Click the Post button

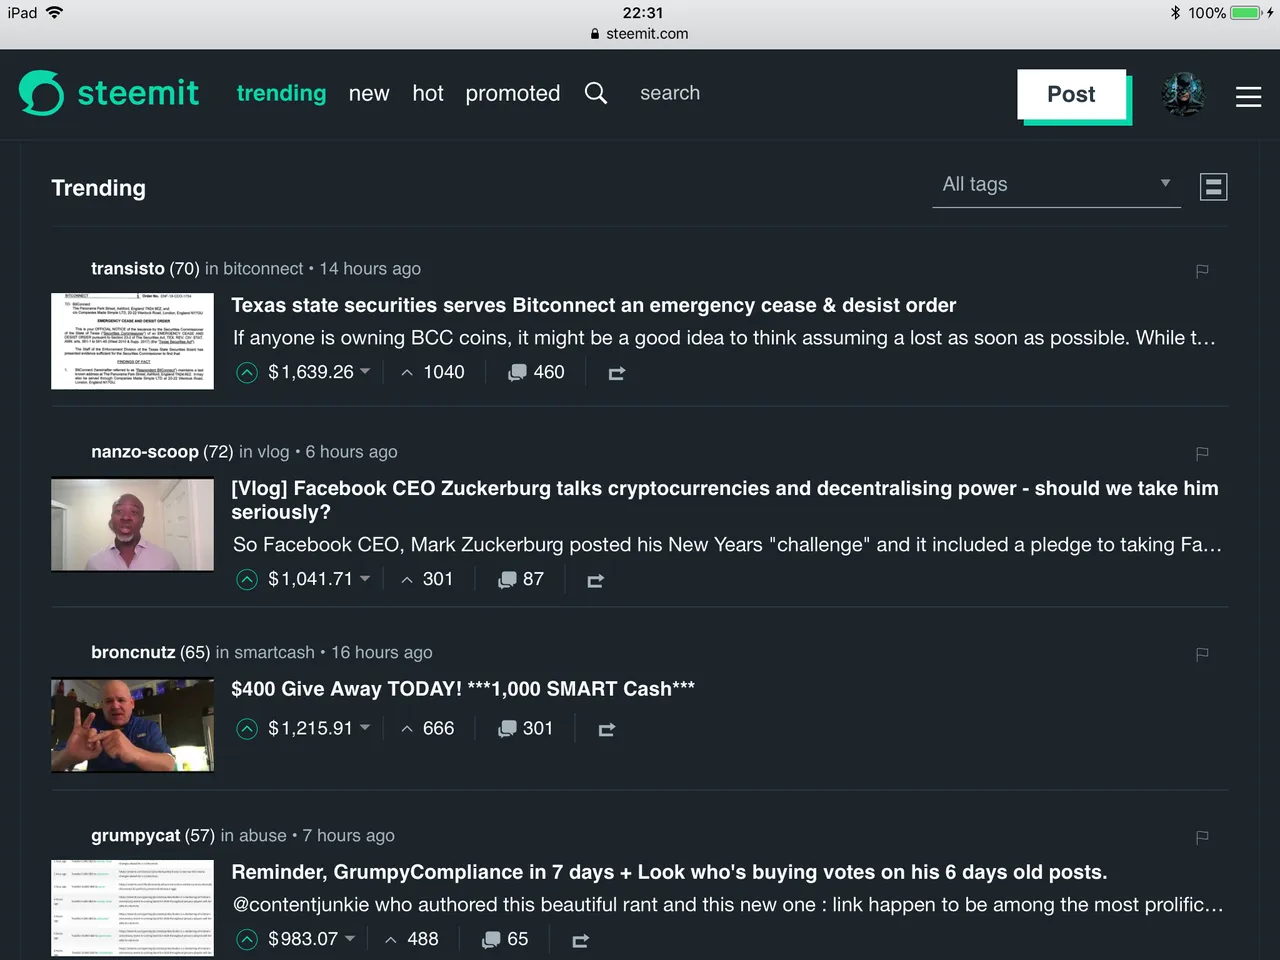(x=1071, y=94)
